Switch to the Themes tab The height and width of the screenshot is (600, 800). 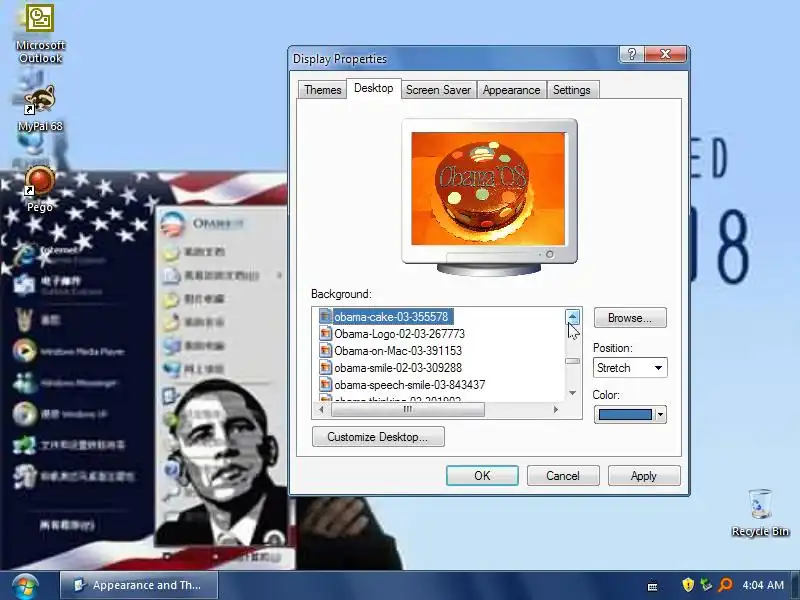[322, 90]
